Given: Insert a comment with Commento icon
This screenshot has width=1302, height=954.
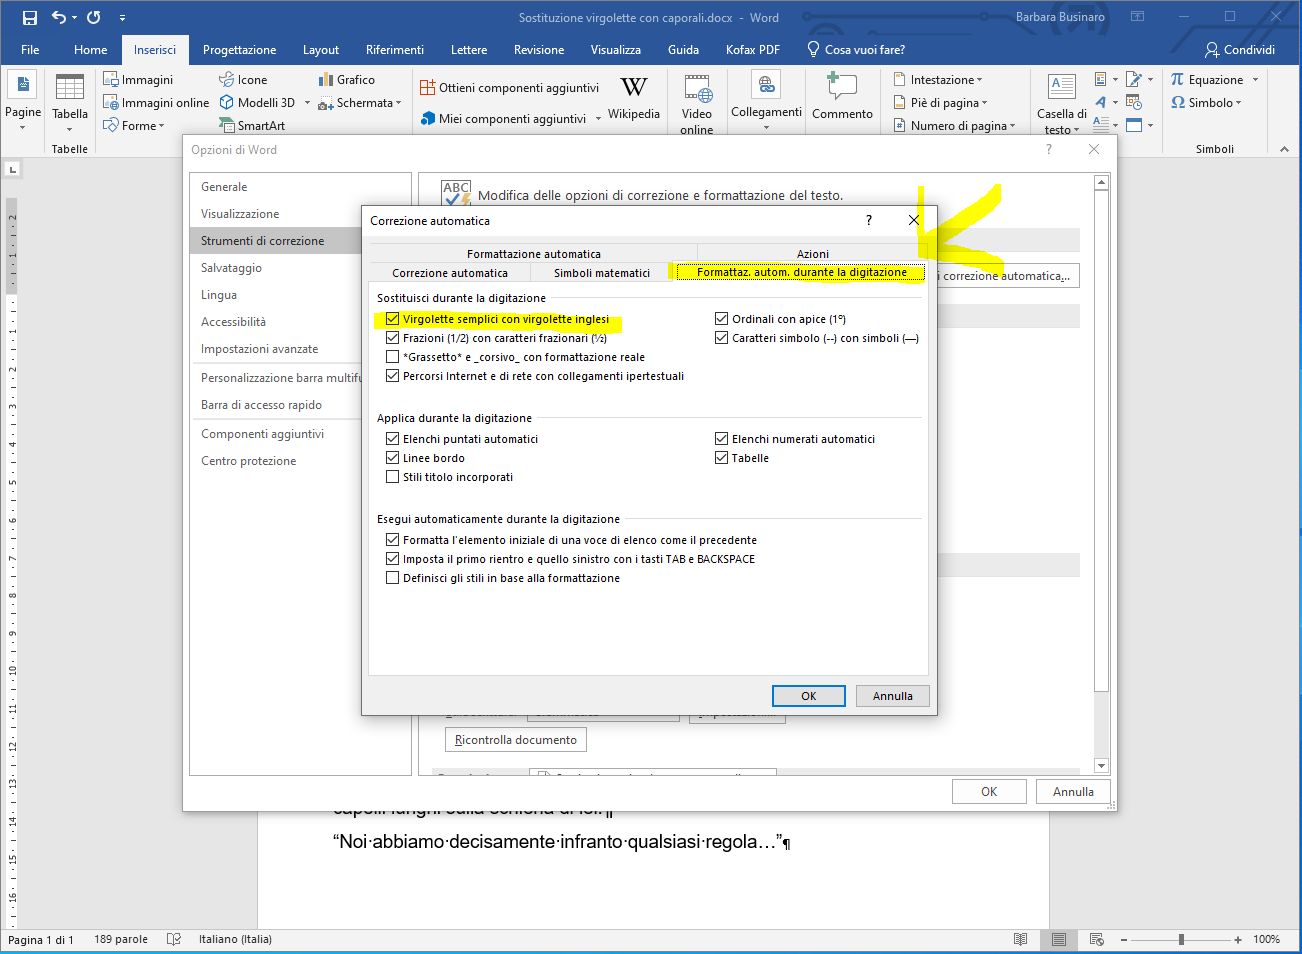Looking at the screenshot, I should (842, 88).
